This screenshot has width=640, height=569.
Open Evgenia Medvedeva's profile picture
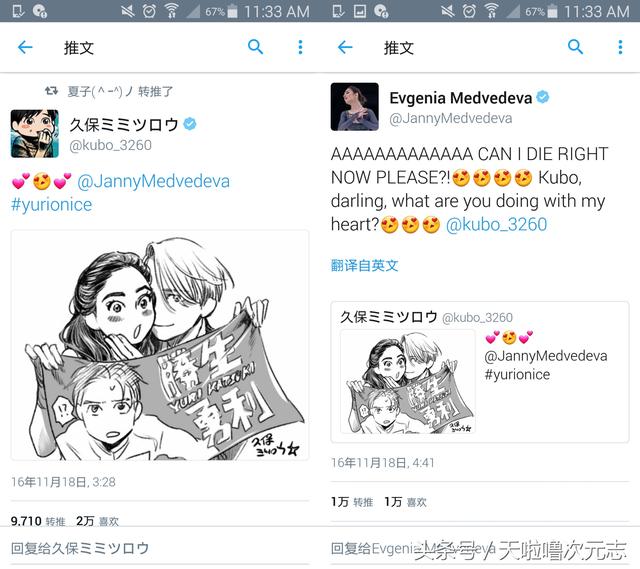coord(355,107)
